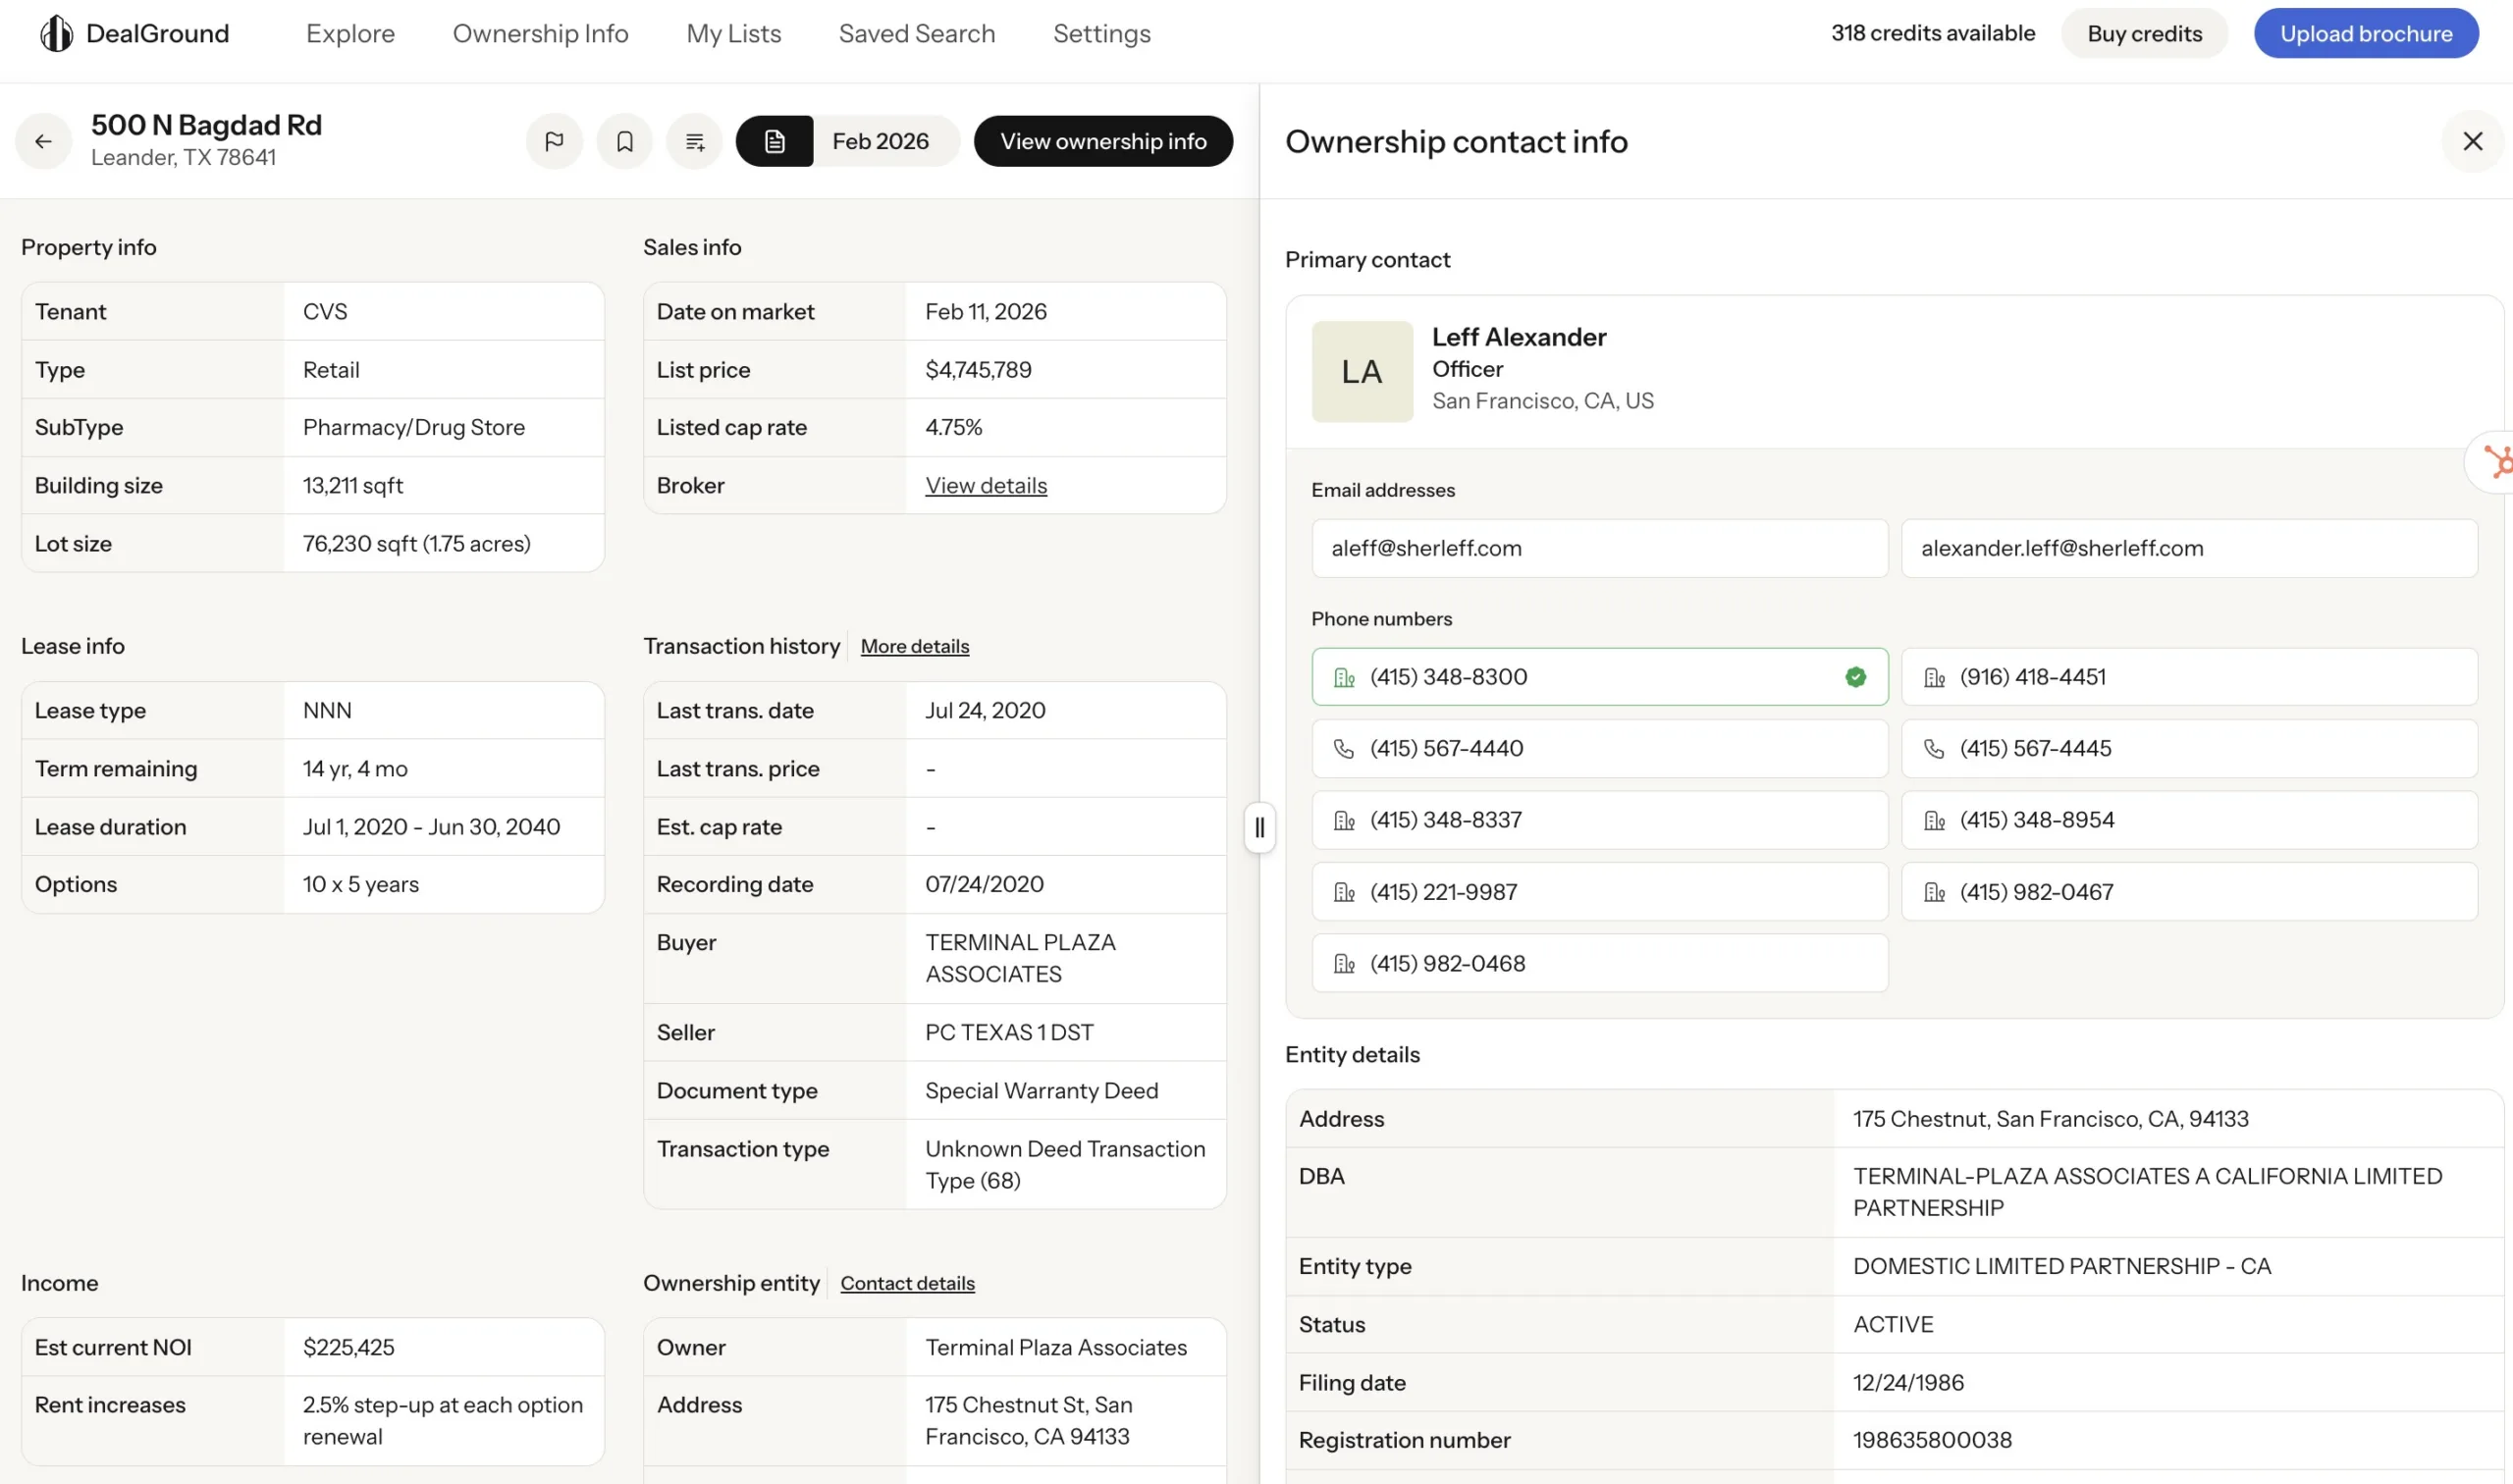Go to Saved Search

coord(916,33)
